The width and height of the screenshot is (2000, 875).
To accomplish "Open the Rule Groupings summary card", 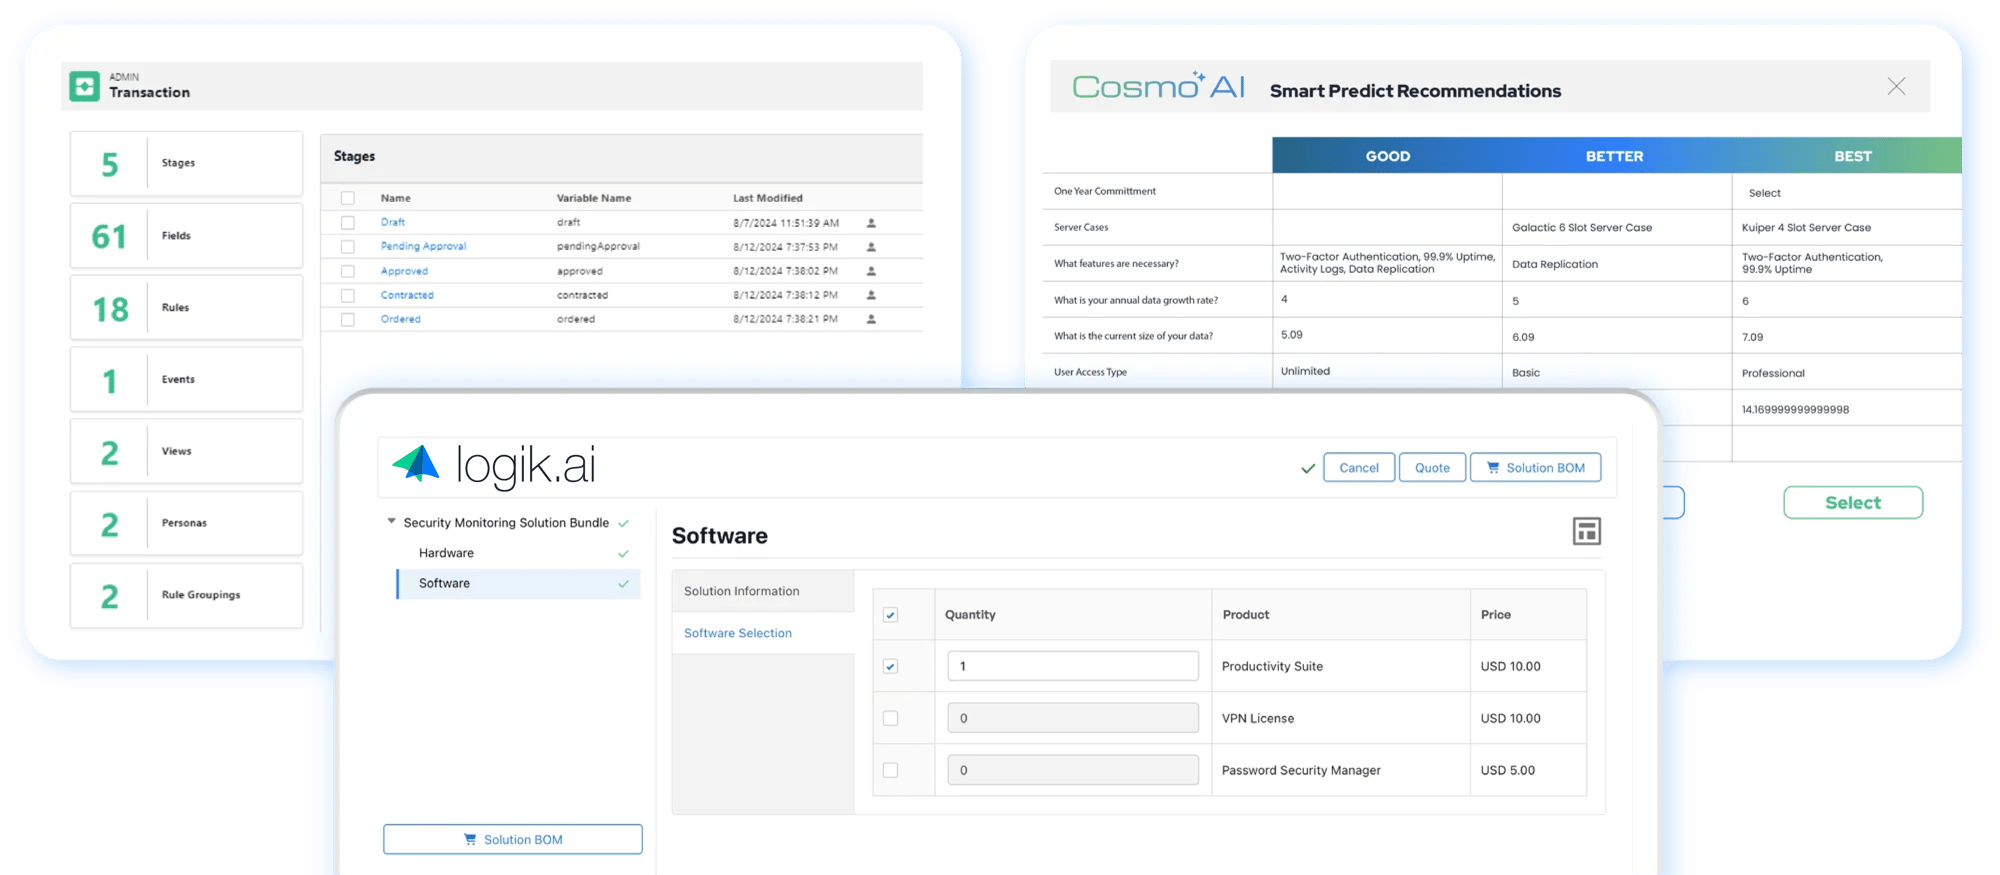I will point(186,596).
